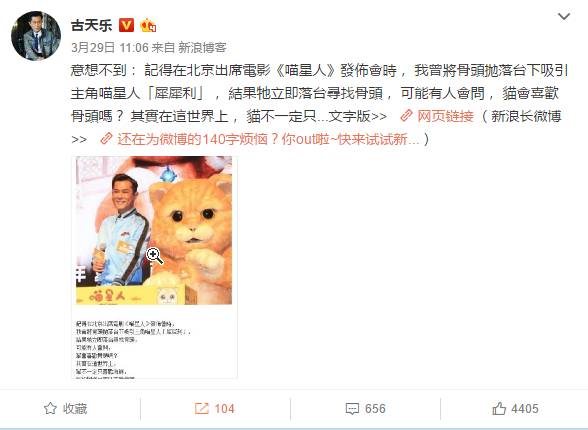
Task: Open the 古天乐 username link
Action: 92,25
